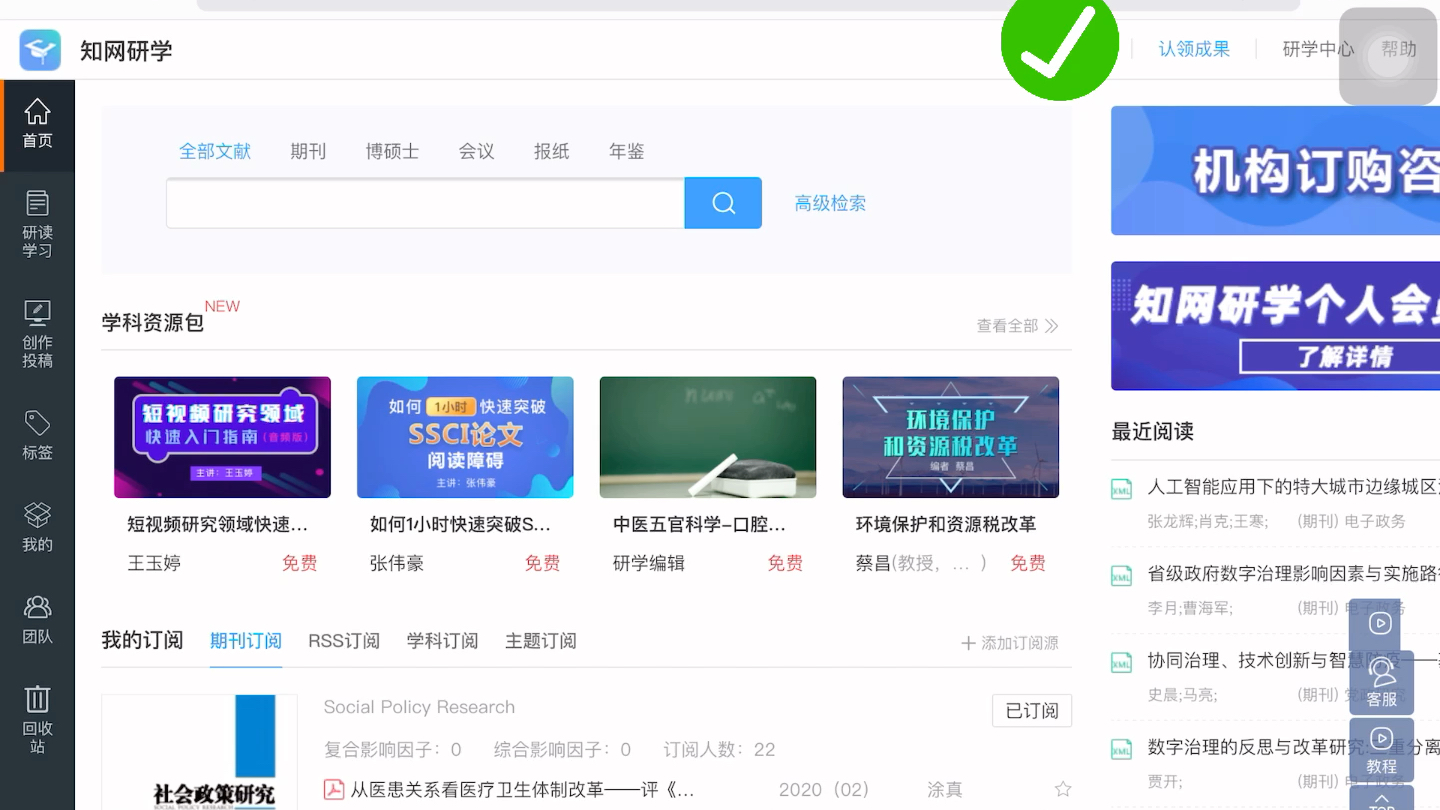The image size is (1440, 810).
Task: Open 标签 in the sidebar
Action: click(x=37, y=435)
